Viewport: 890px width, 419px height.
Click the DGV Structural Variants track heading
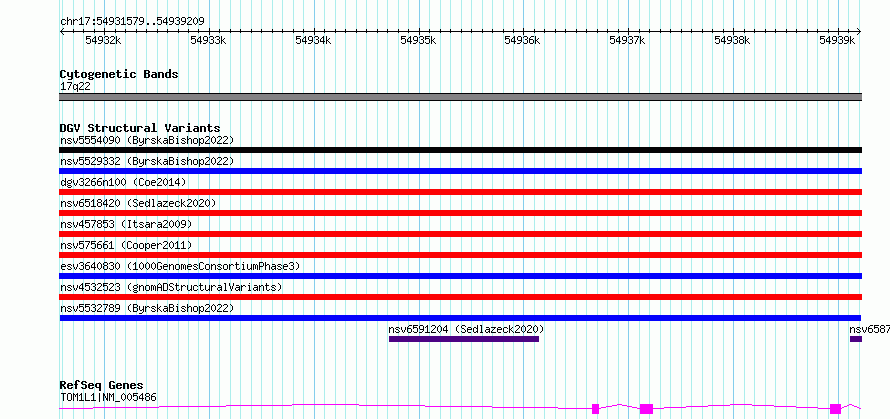(140, 128)
